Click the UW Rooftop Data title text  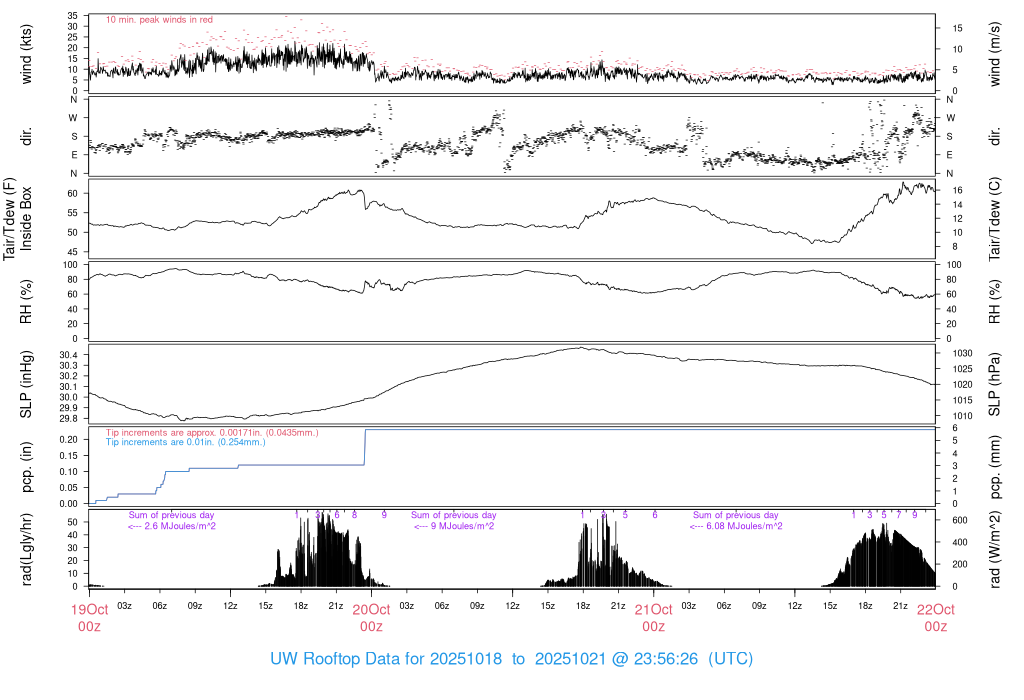pyautogui.click(x=511, y=659)
